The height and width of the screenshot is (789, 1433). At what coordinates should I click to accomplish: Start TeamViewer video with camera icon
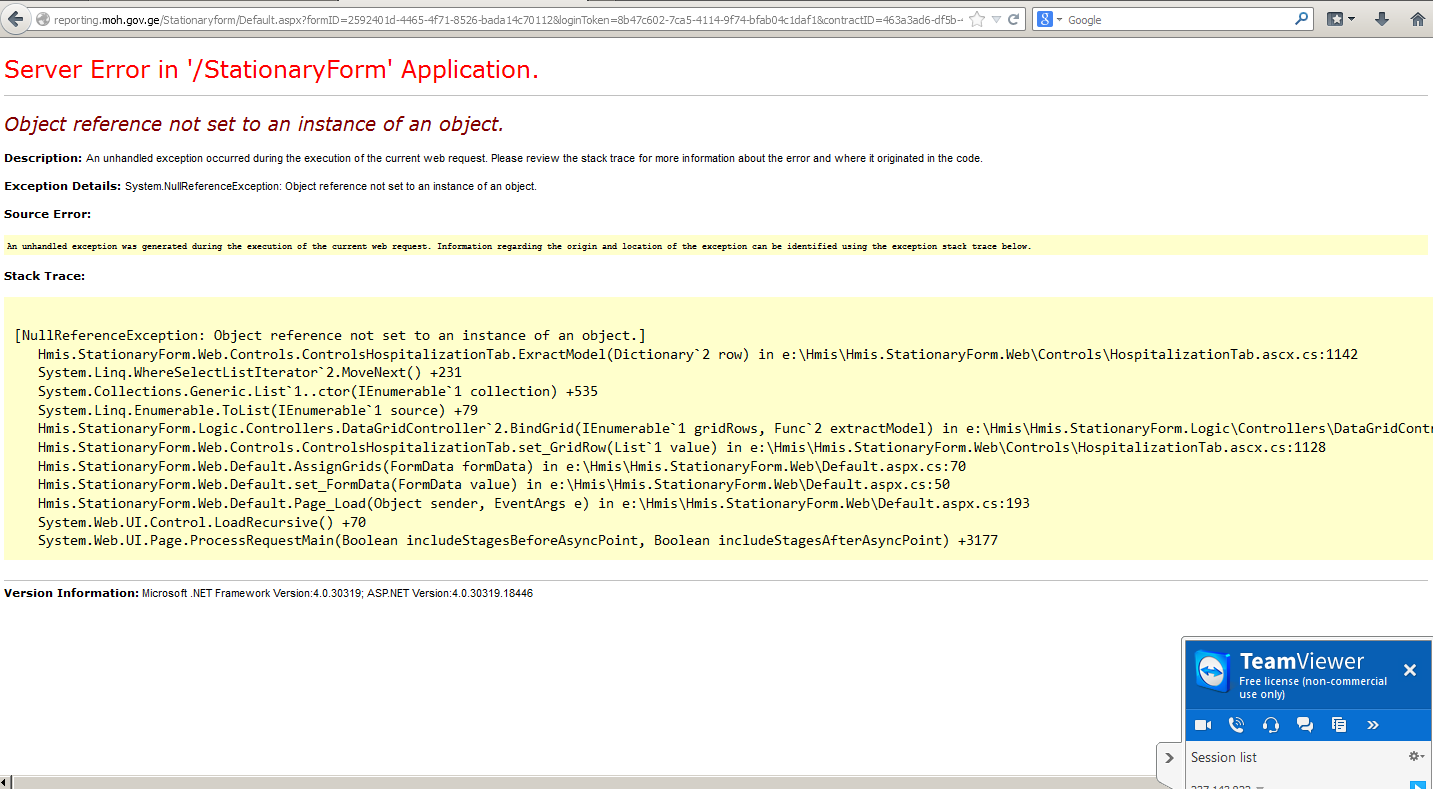[x=1203, y=725]
